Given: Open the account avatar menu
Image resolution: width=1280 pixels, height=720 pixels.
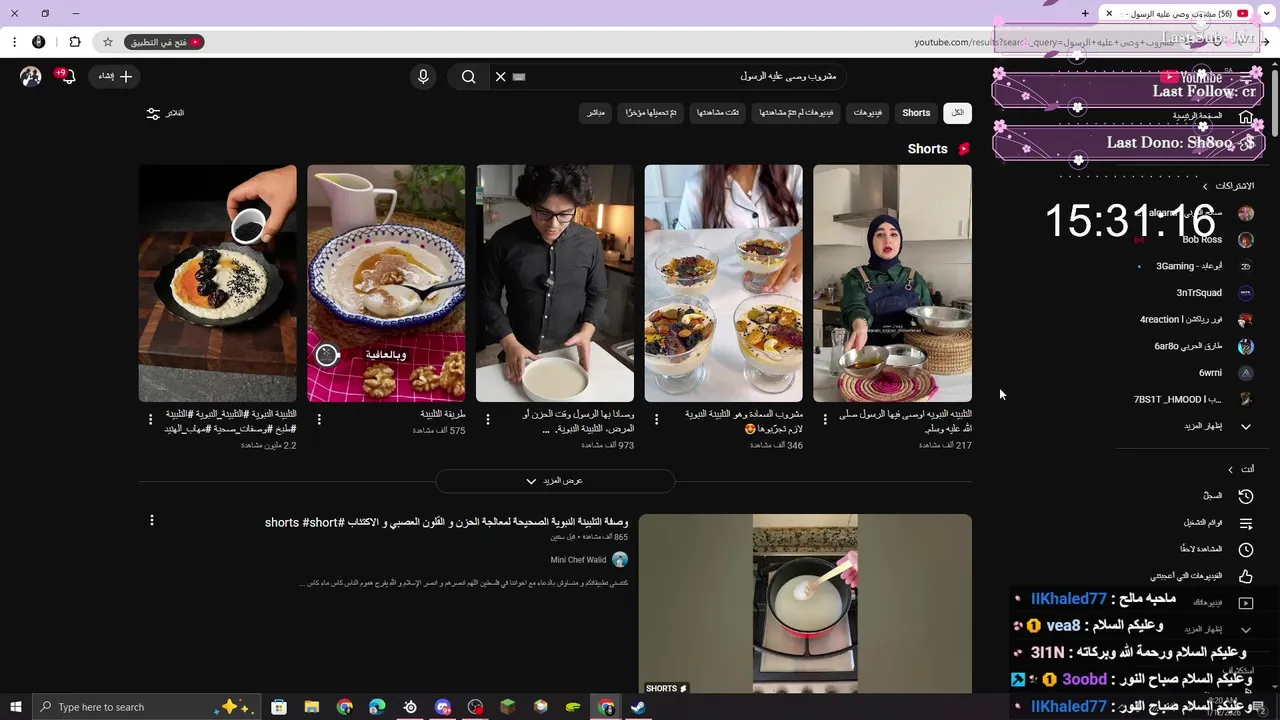Looking at the screenshot, I should coord(31,76).
